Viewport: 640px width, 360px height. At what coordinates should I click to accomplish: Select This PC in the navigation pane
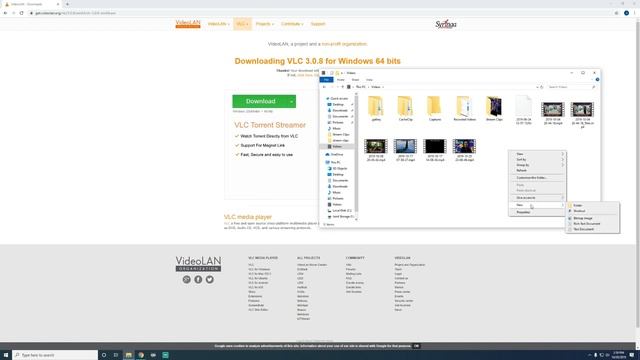coord(333,162)
